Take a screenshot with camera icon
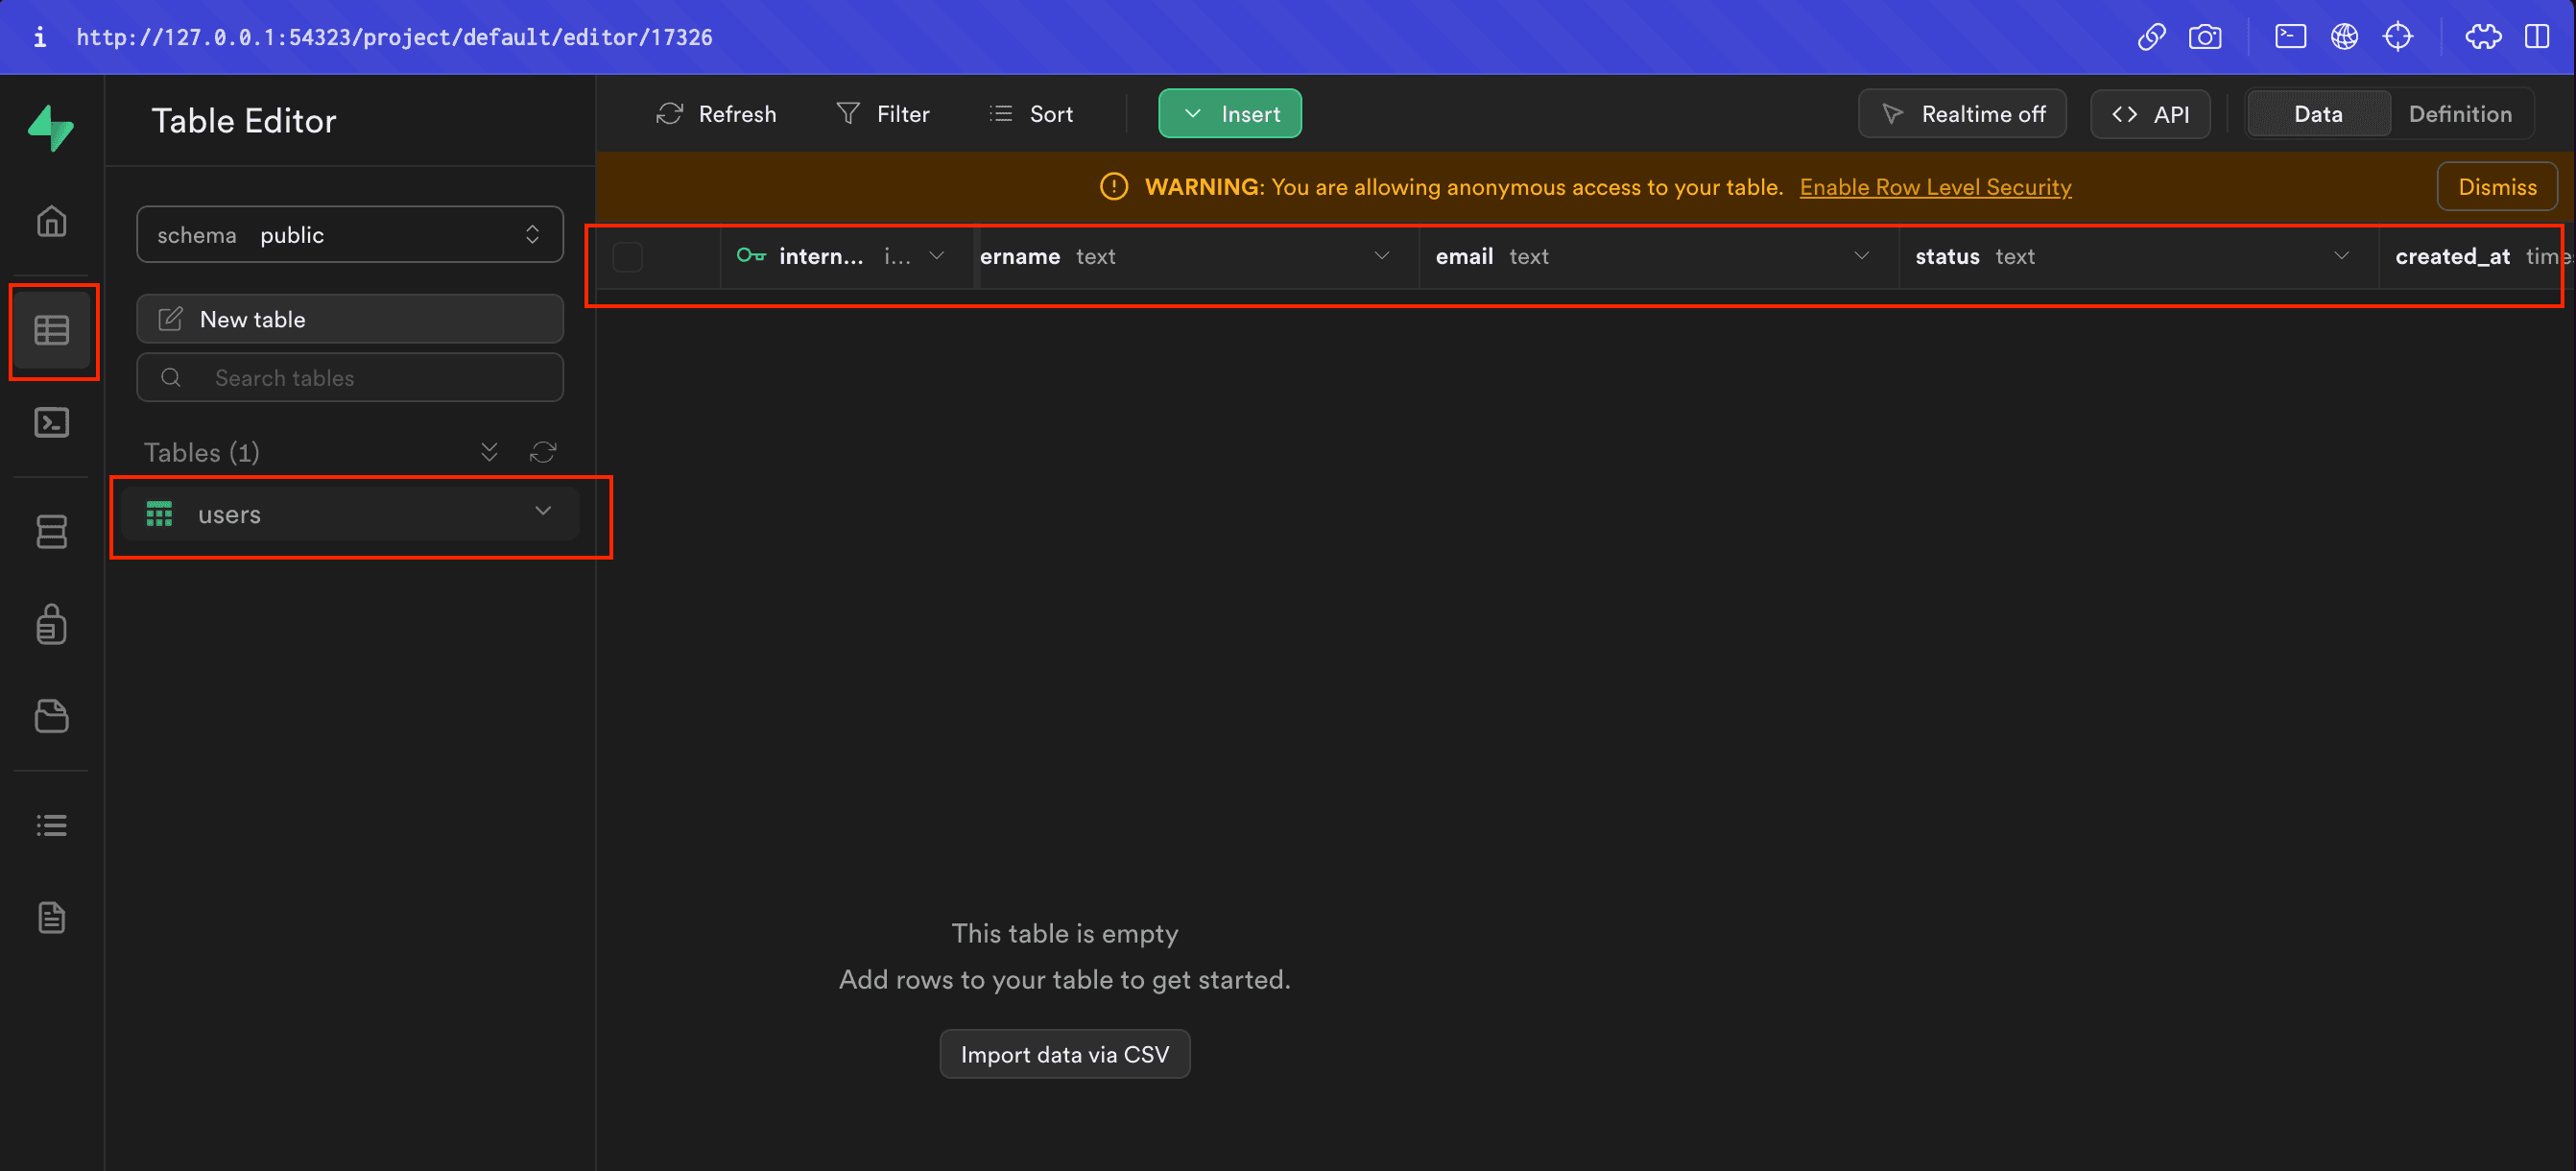This screenshot has width=2576, height=1171. [x=2204, y=37]
